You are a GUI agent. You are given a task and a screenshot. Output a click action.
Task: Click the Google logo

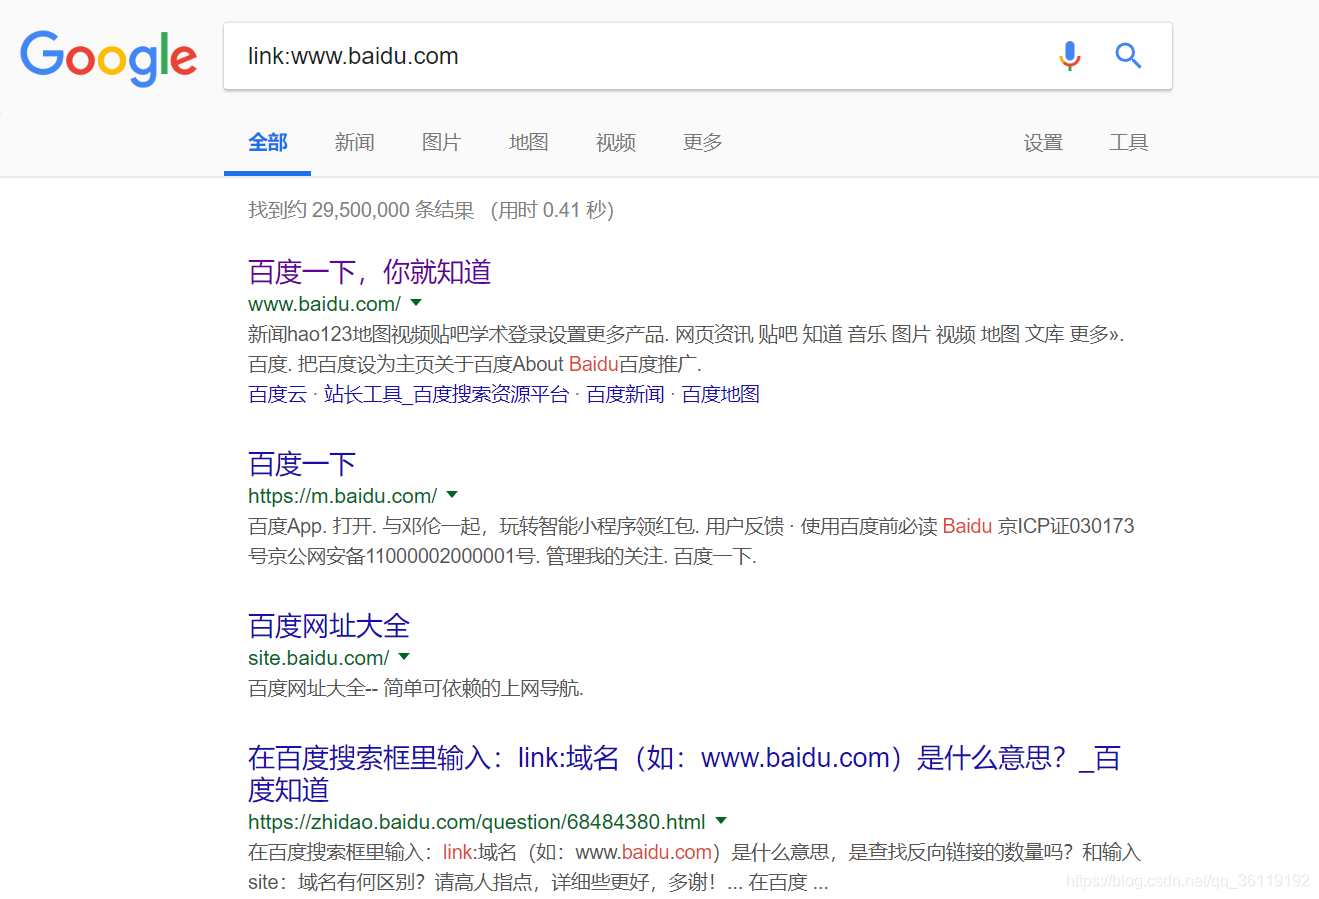[108, 57]
